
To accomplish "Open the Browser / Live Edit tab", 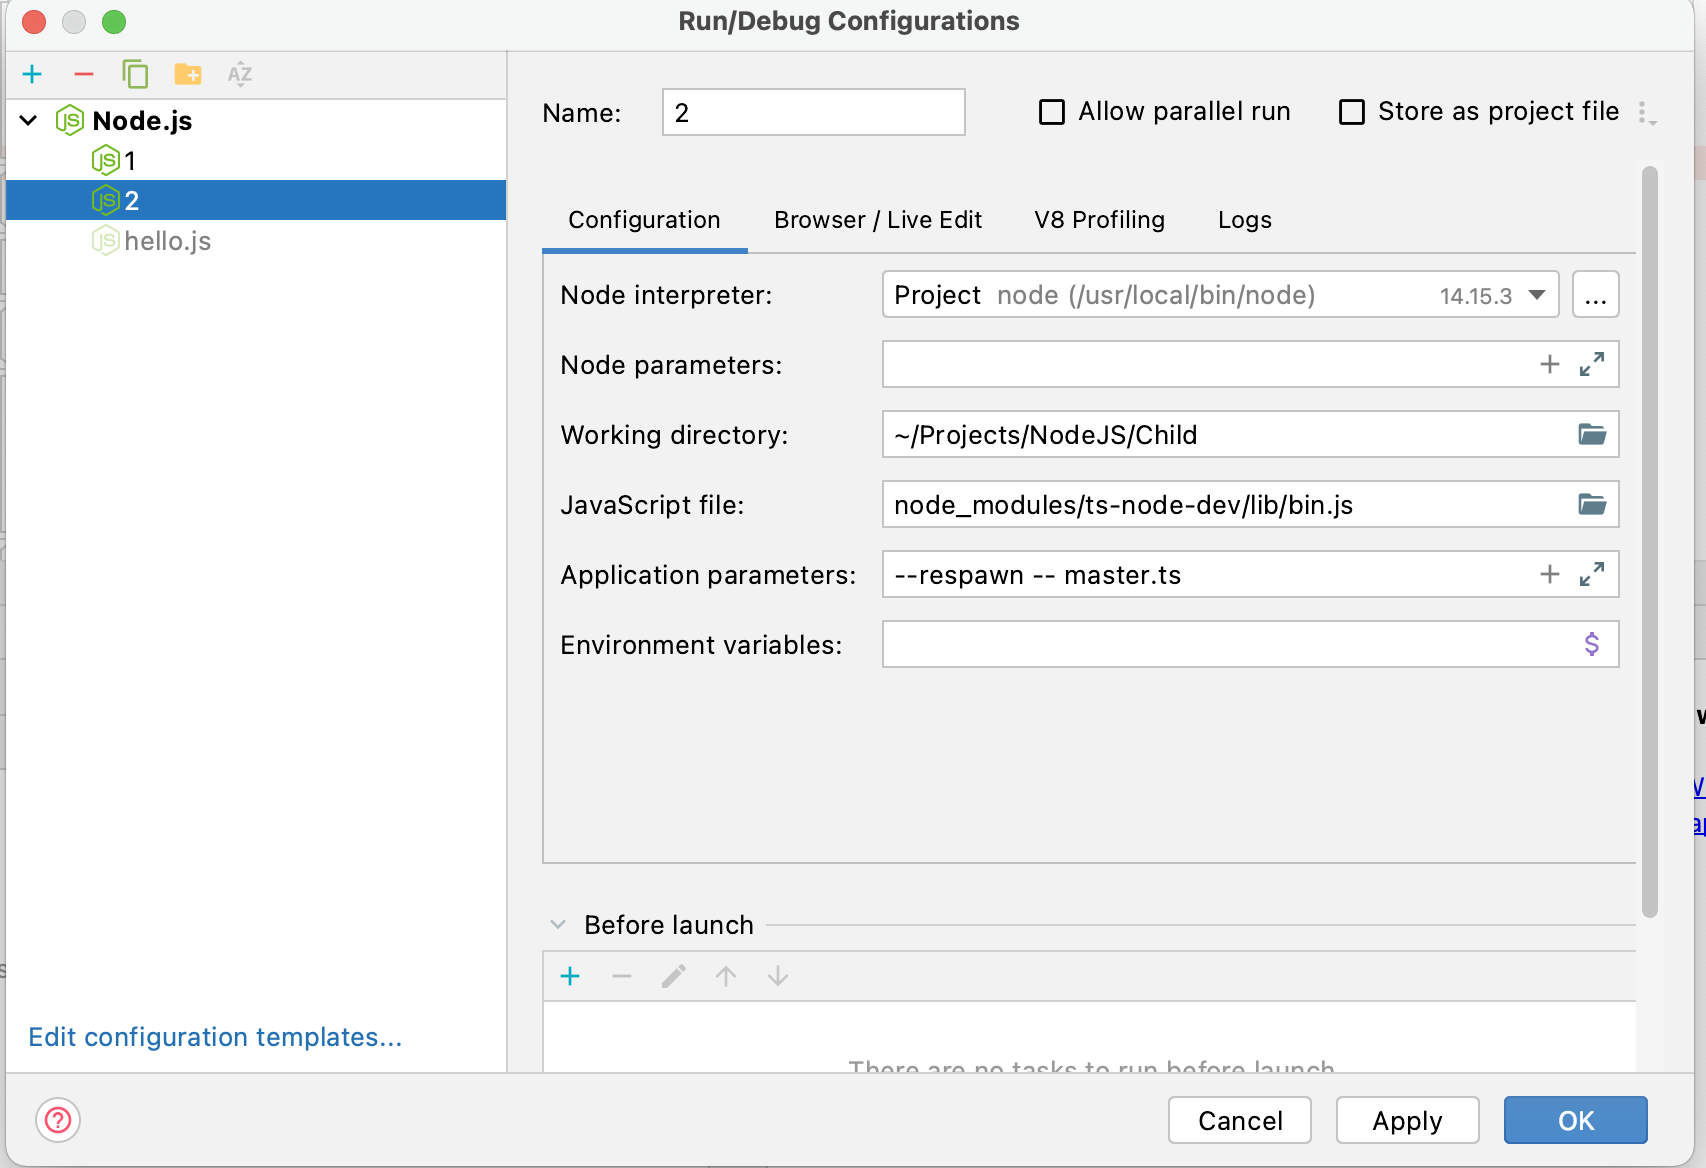I will point(878,220).
